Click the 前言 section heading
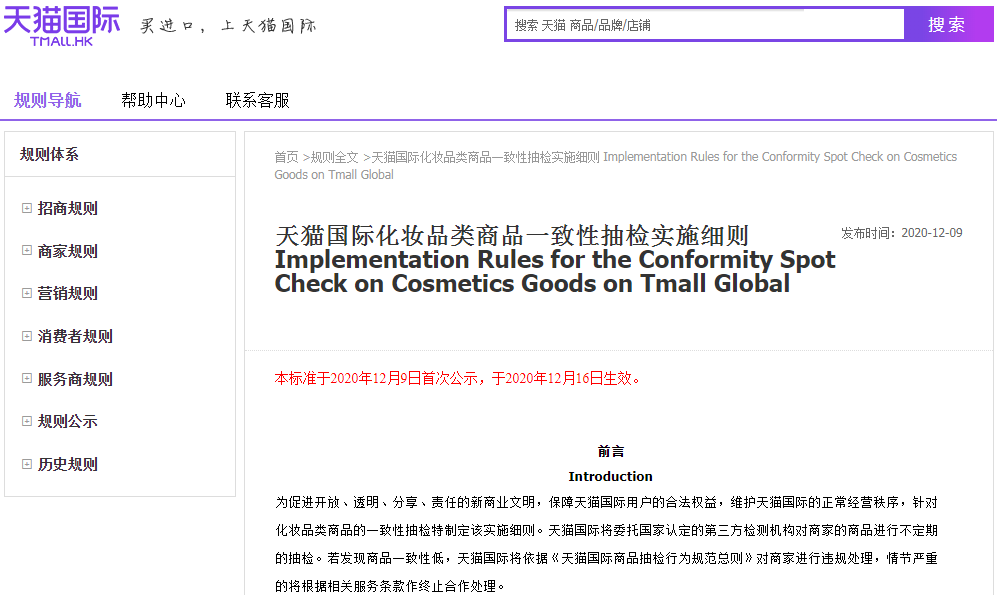The image size is (997, 595). click(x=610, y=451)
